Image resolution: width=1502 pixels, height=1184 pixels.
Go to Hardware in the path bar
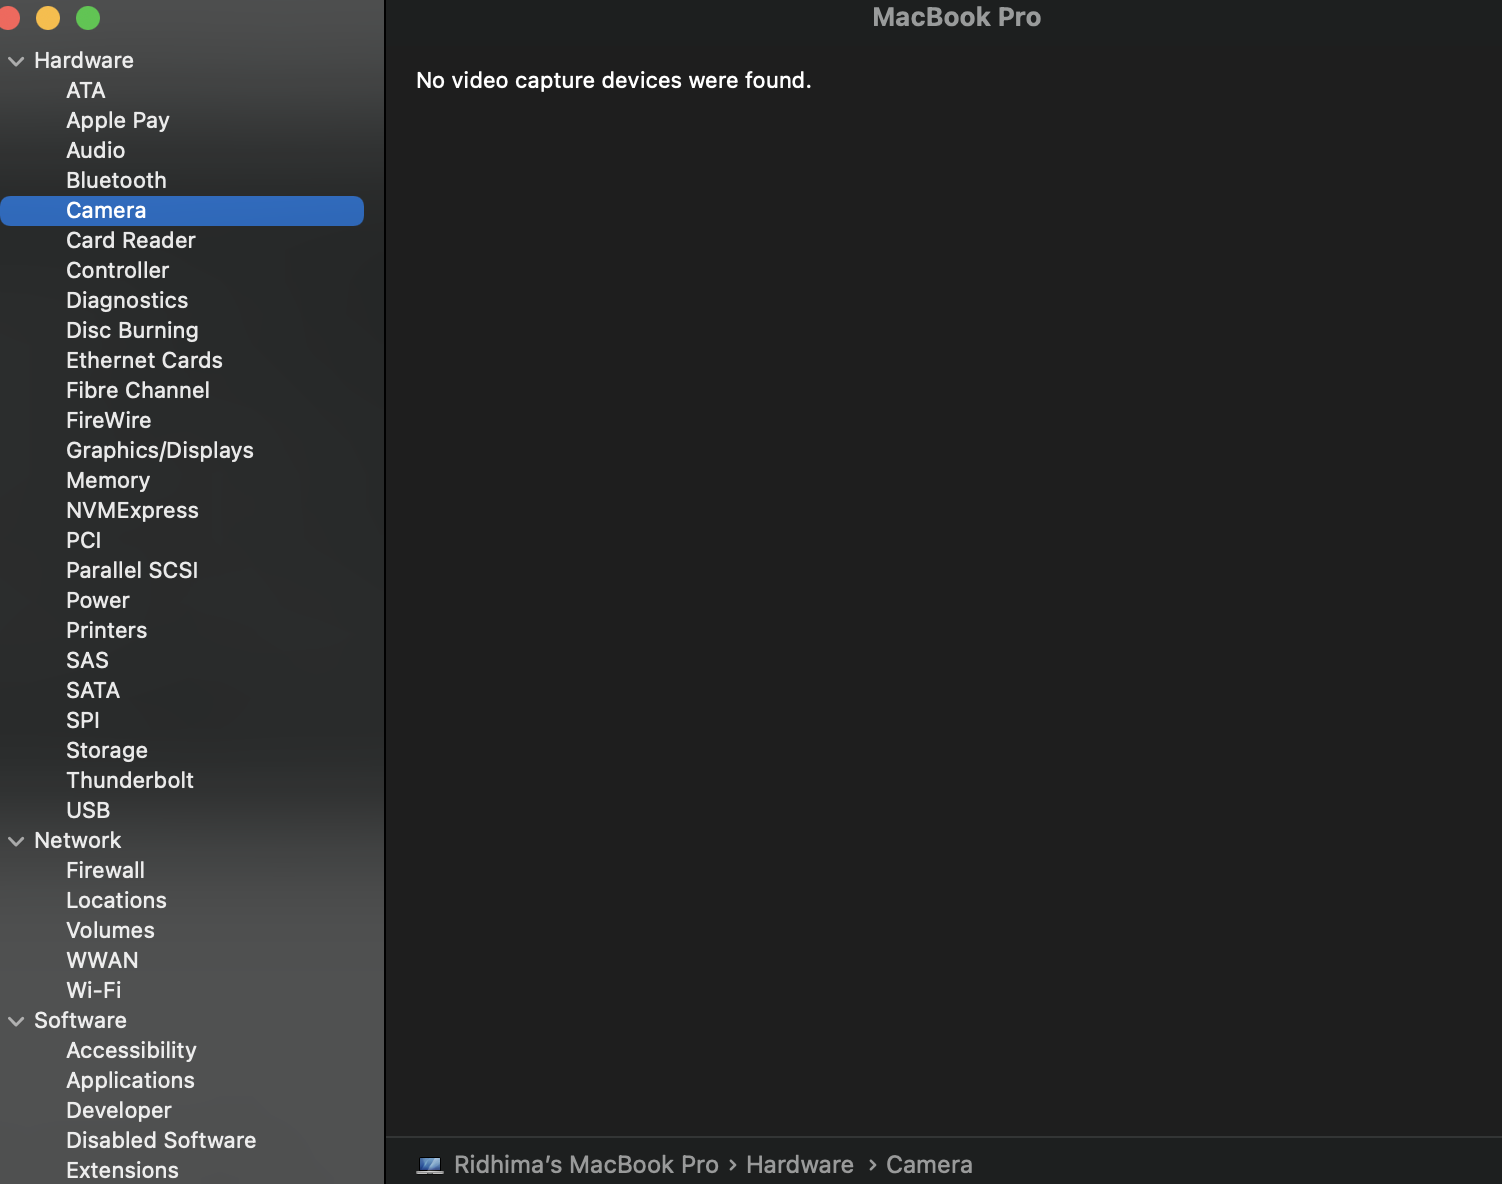click(x=800, y=1165)
